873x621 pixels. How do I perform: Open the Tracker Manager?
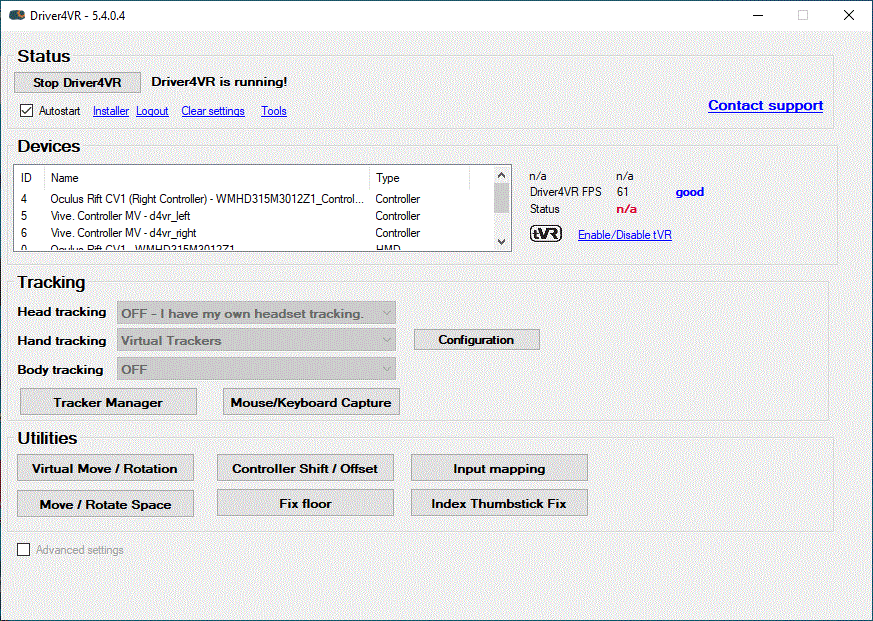[108, 402]
